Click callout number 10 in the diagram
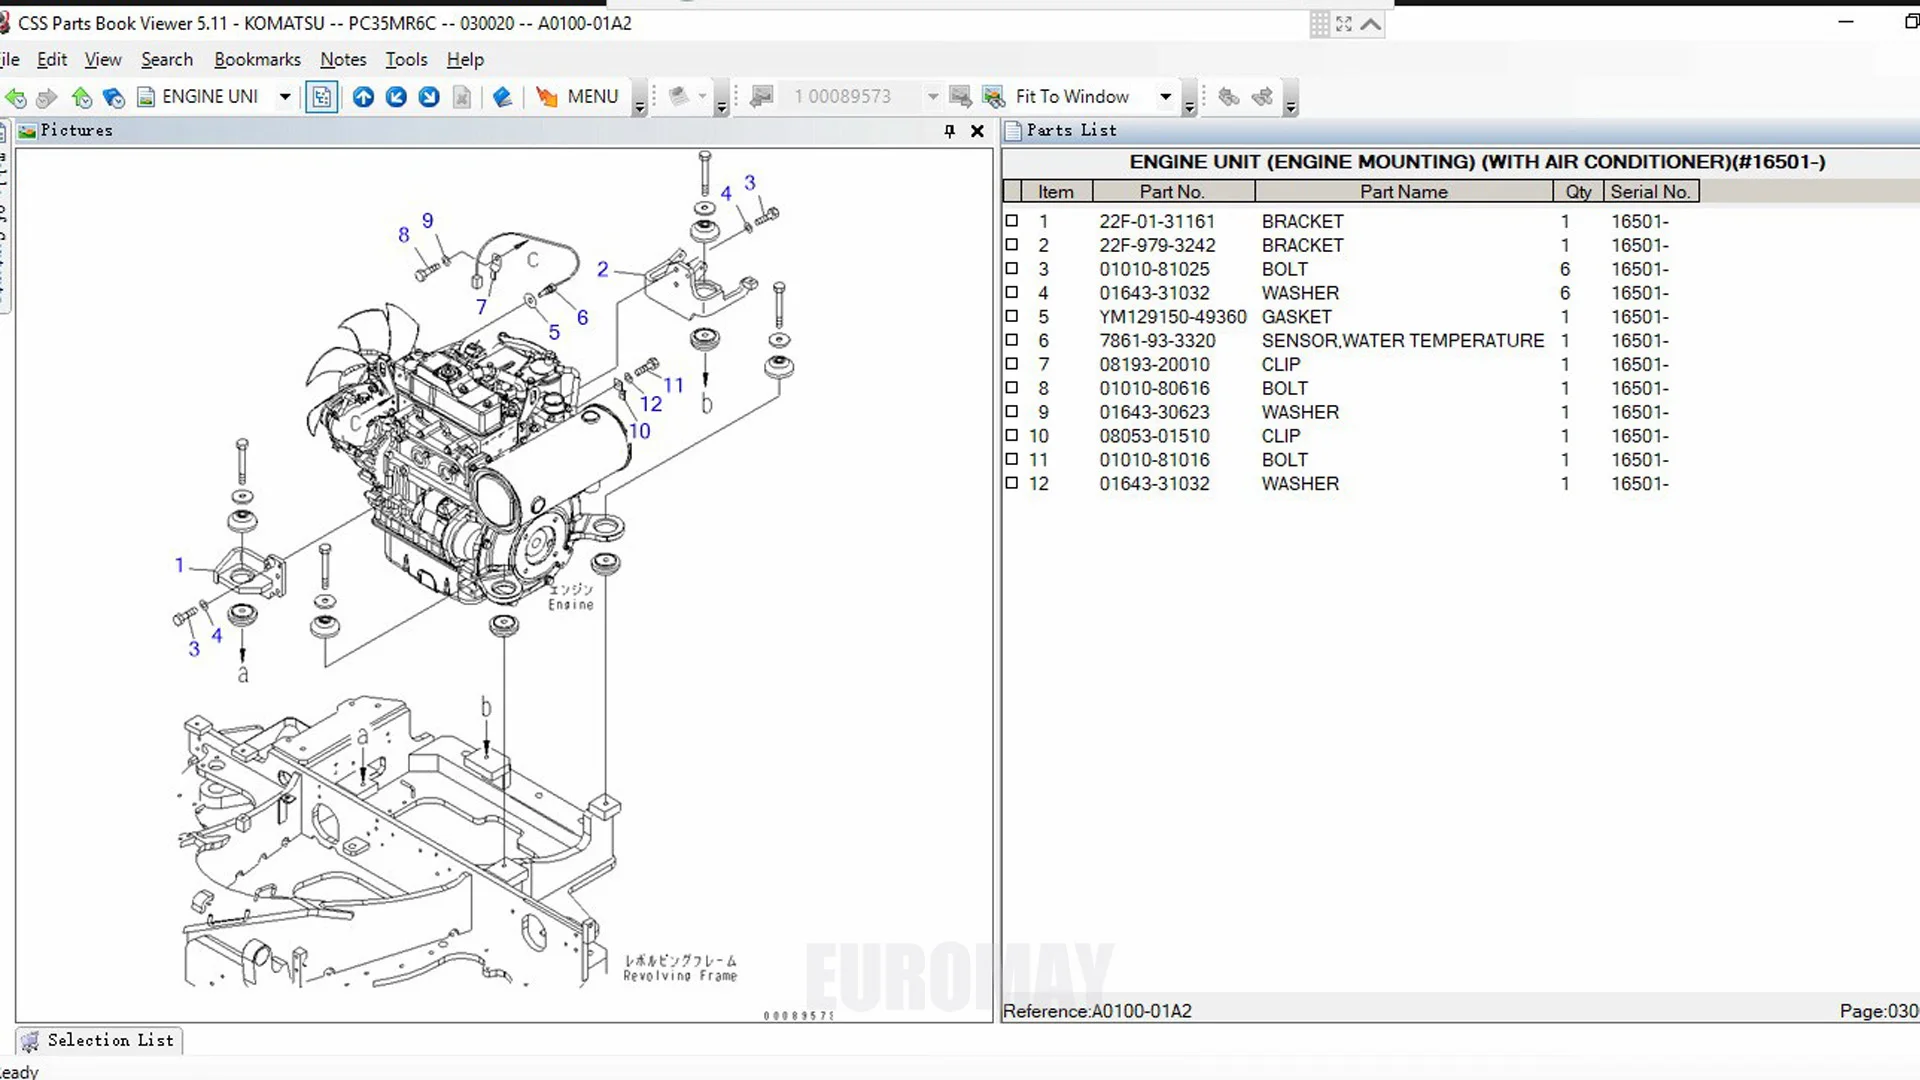Viewport: 1920px width, 1080px height. coord(640,431)
